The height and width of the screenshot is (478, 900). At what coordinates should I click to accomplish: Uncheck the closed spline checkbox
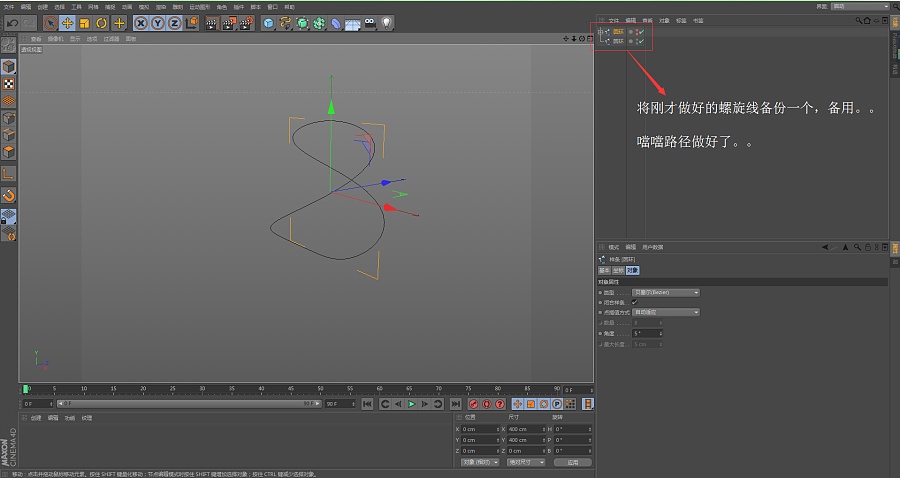click(x=634, y=302)
